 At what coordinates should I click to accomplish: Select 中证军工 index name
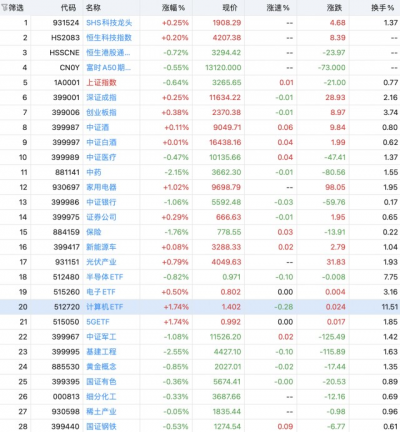(101, 337)
